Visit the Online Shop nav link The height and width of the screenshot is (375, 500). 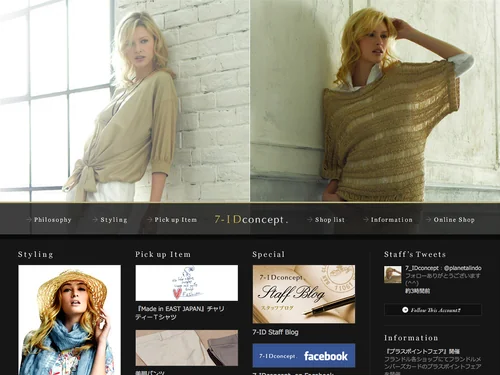pyautogui.click(x=454, y=220)
